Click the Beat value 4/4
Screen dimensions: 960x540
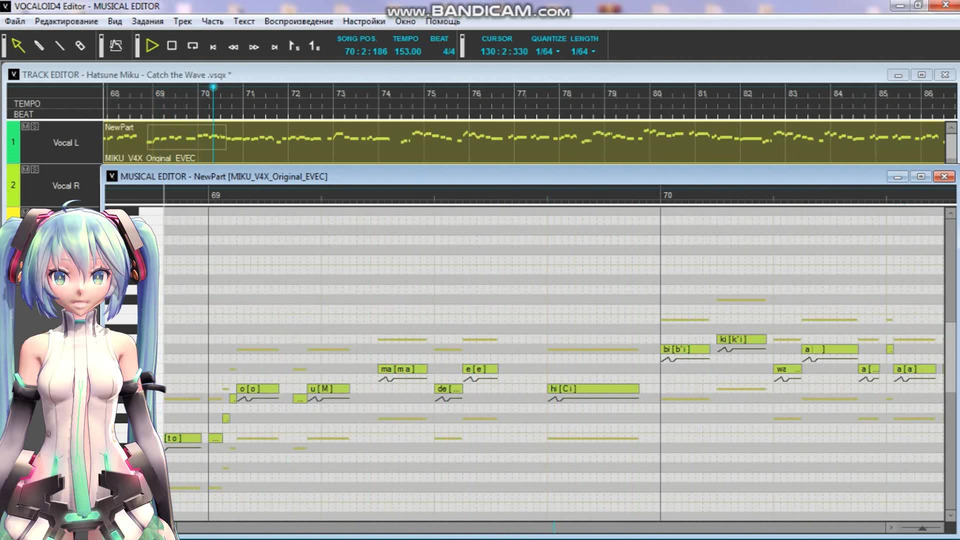tap(448, 51)
